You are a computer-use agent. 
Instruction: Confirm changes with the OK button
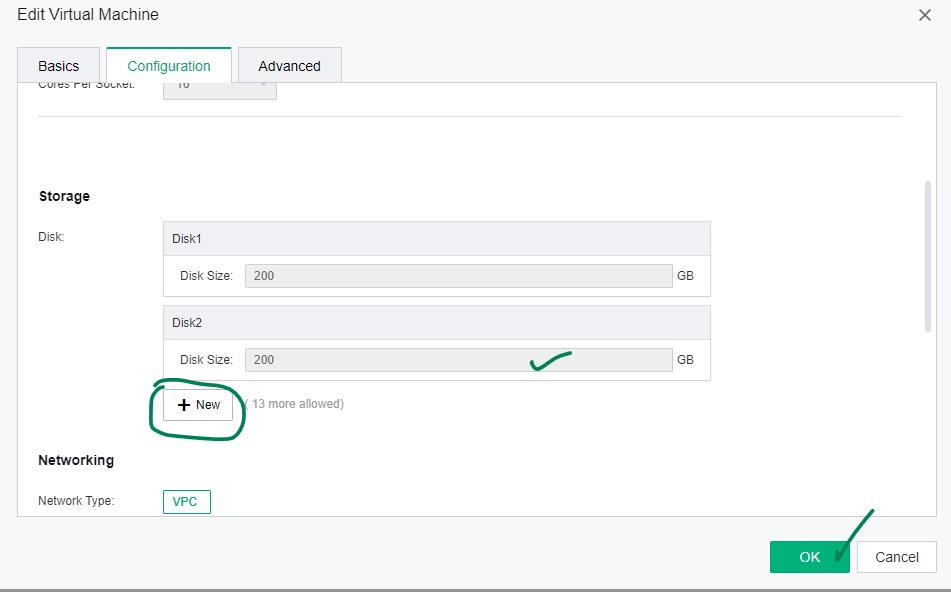pyautogui.click(x=809, y=557)
